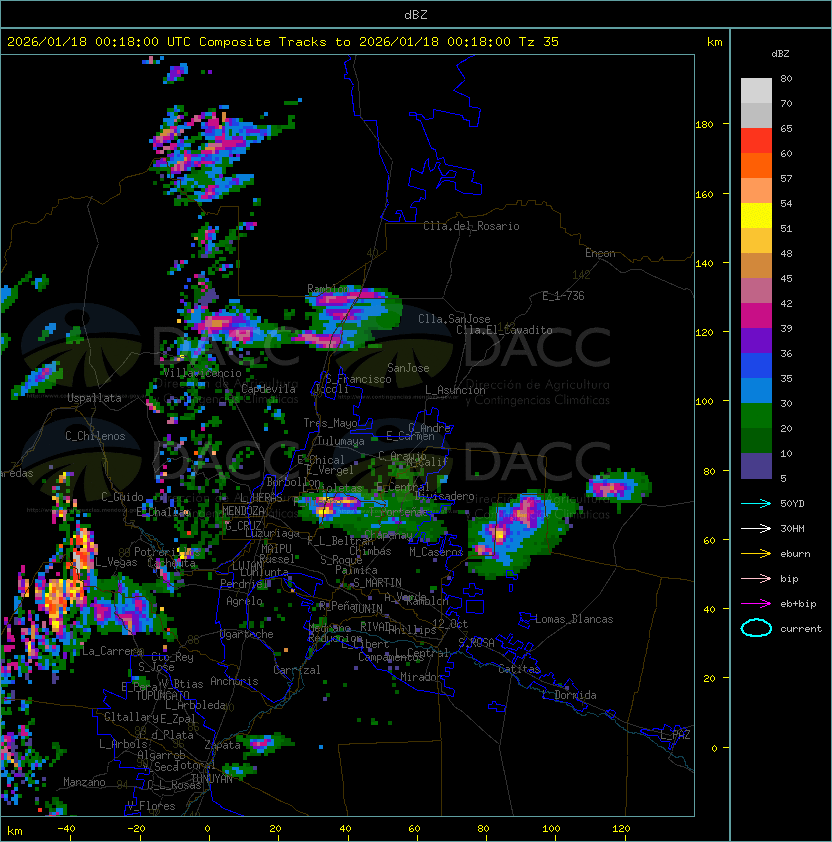
Task: Select the light gray top legend swatch
Action: 756,91
